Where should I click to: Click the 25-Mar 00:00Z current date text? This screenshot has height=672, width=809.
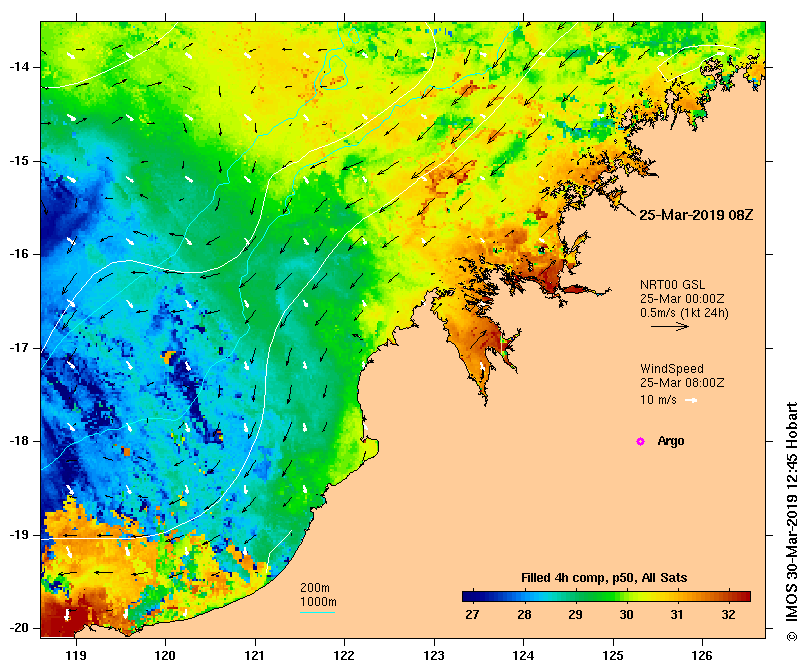(x=682, y=298)
